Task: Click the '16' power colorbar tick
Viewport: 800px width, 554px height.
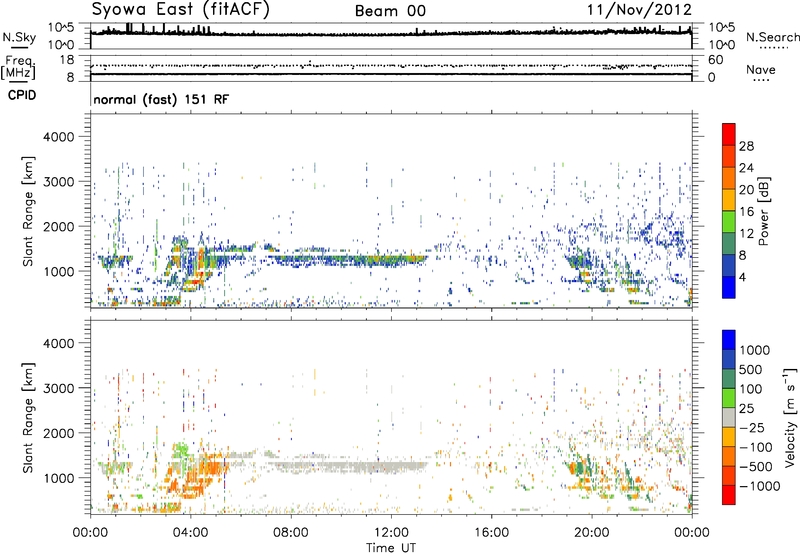Action: [x=746, y=212]
